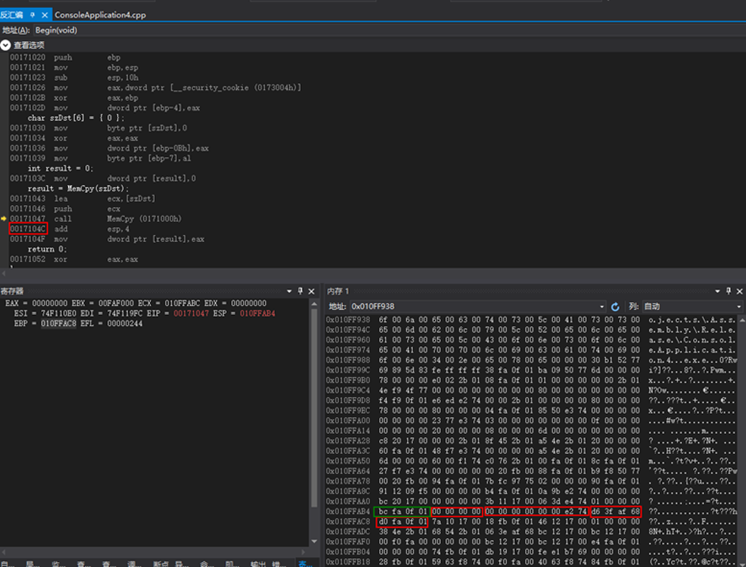Select source line int result = 0;

60,168
